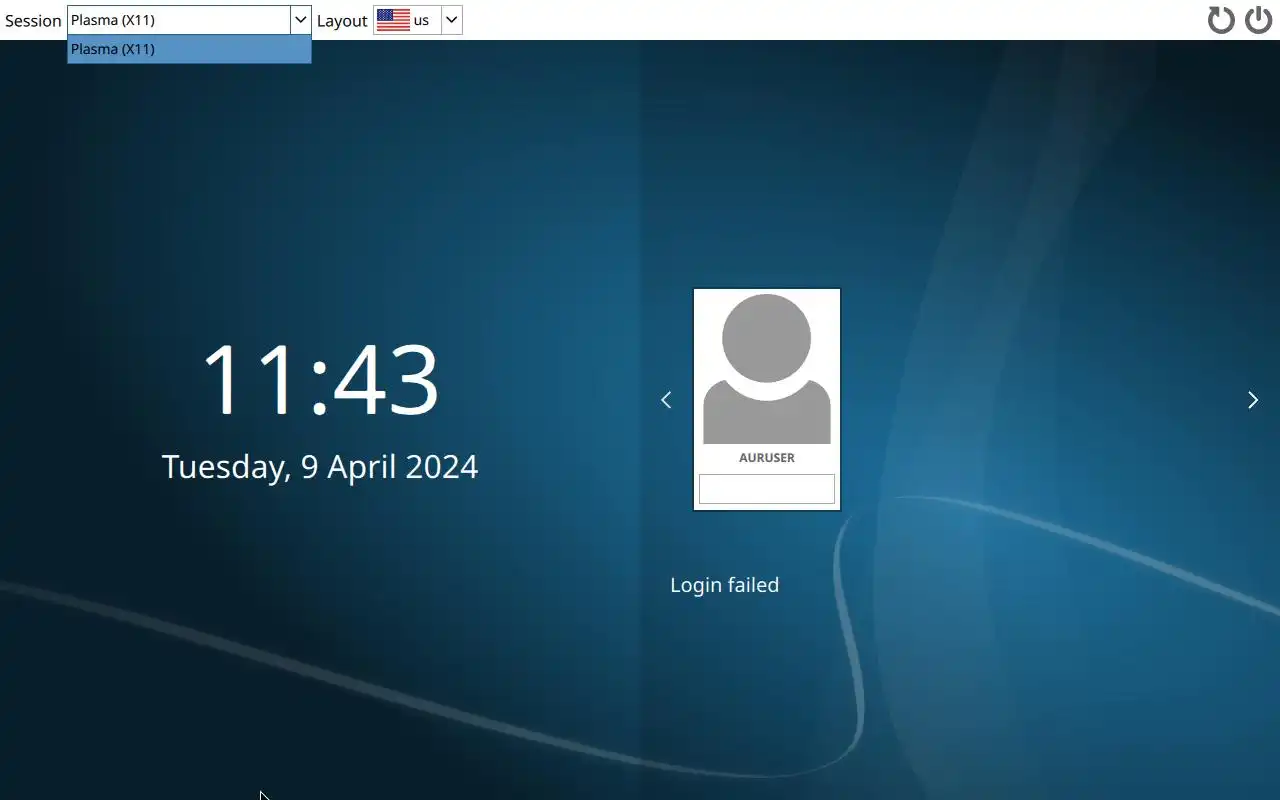Select the AURUSER avatar picture

point(767,369)
